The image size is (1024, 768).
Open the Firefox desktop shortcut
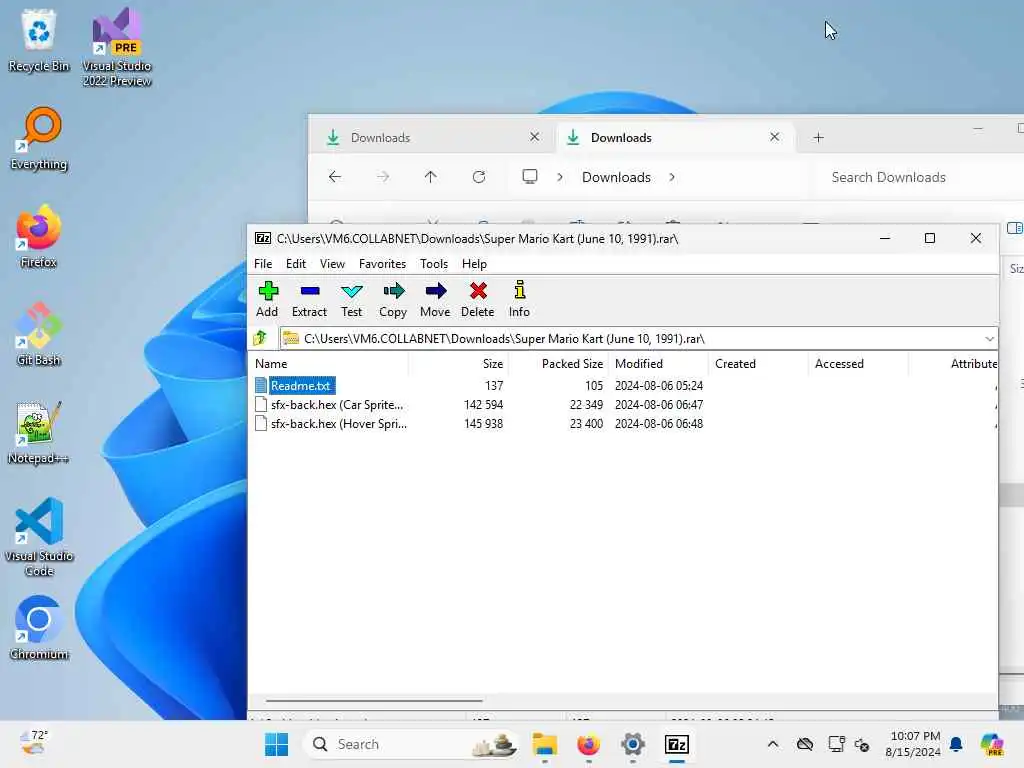tap(39, 236)
